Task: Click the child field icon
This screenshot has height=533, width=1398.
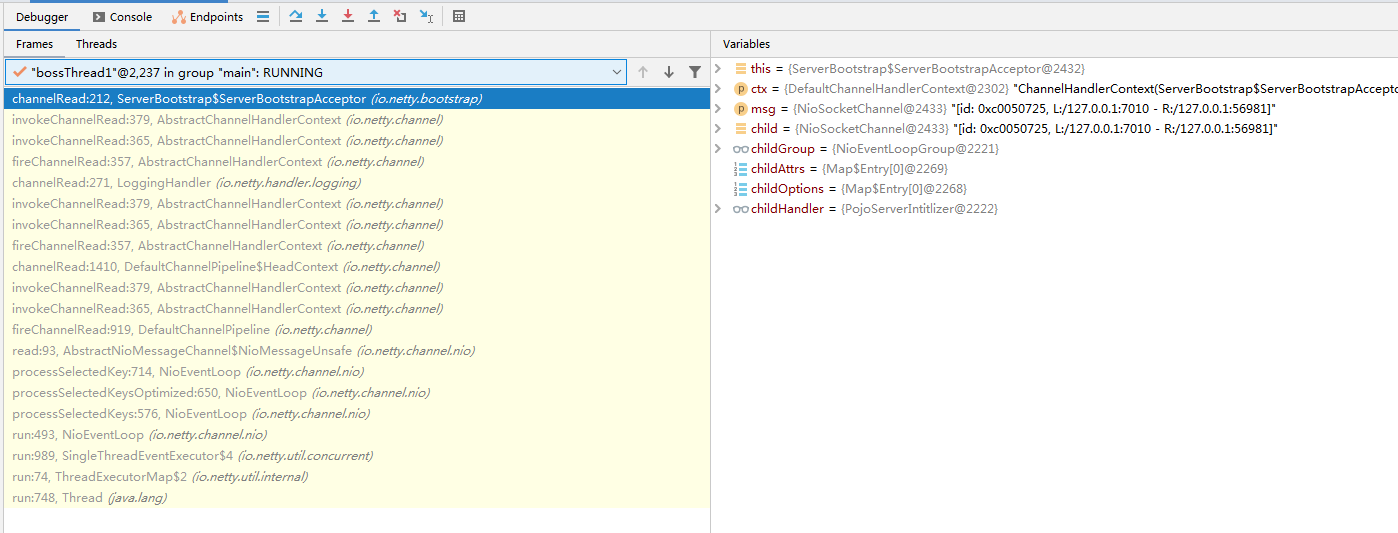Action: pyautogui.click(x=741, y=129)
